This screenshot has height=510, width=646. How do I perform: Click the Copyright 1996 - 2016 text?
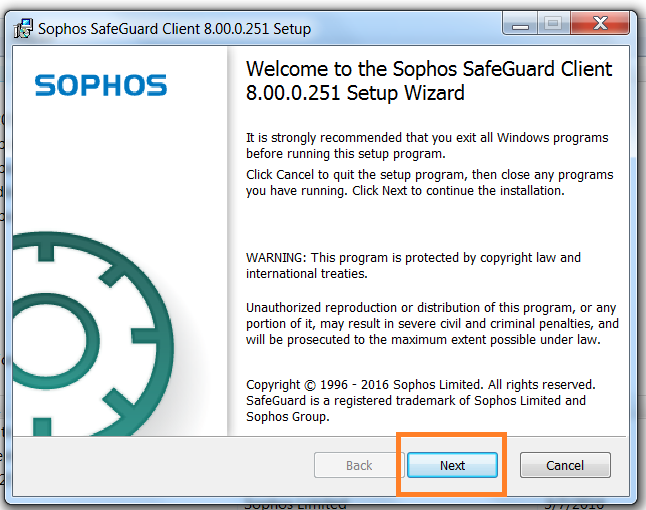point(421,400)
